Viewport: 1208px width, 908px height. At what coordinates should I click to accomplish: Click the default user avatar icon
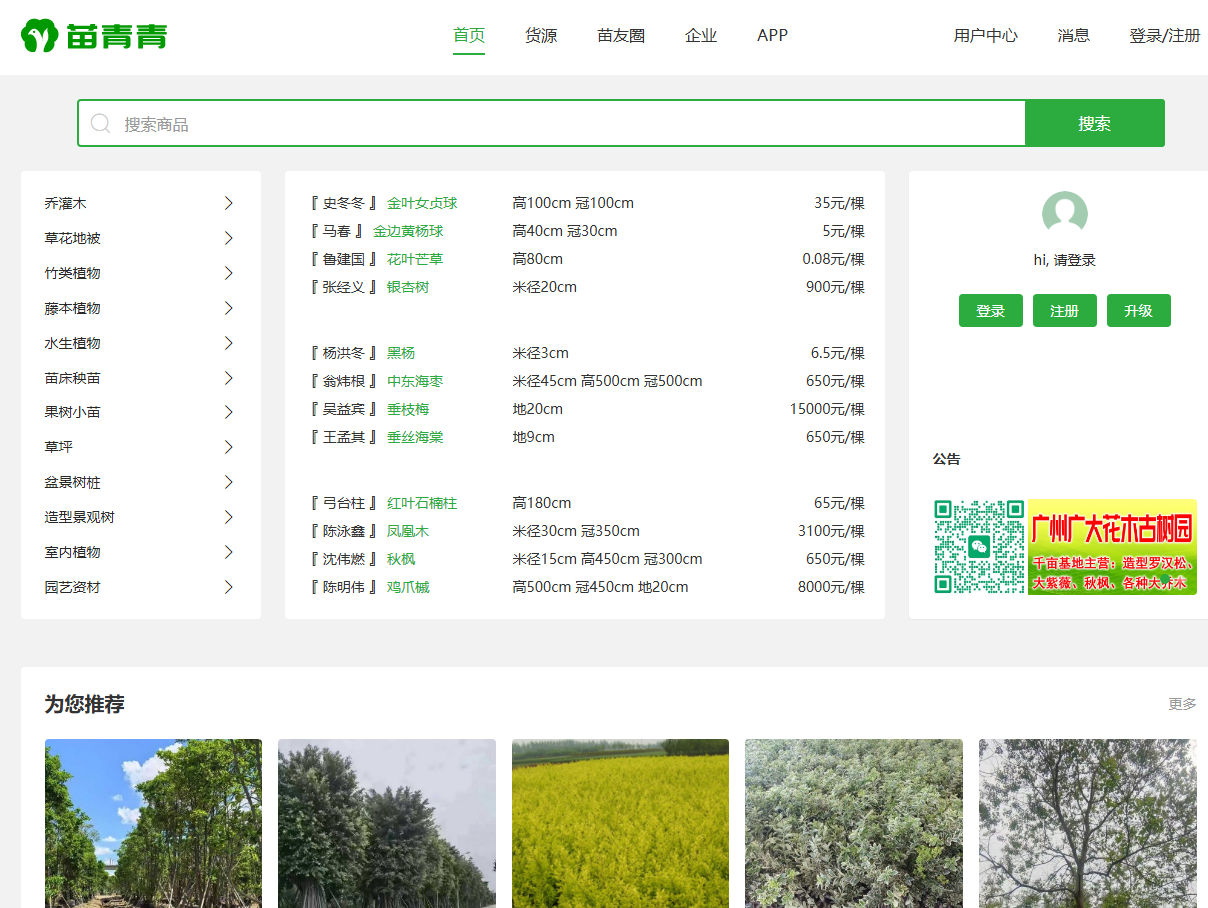1064,214
